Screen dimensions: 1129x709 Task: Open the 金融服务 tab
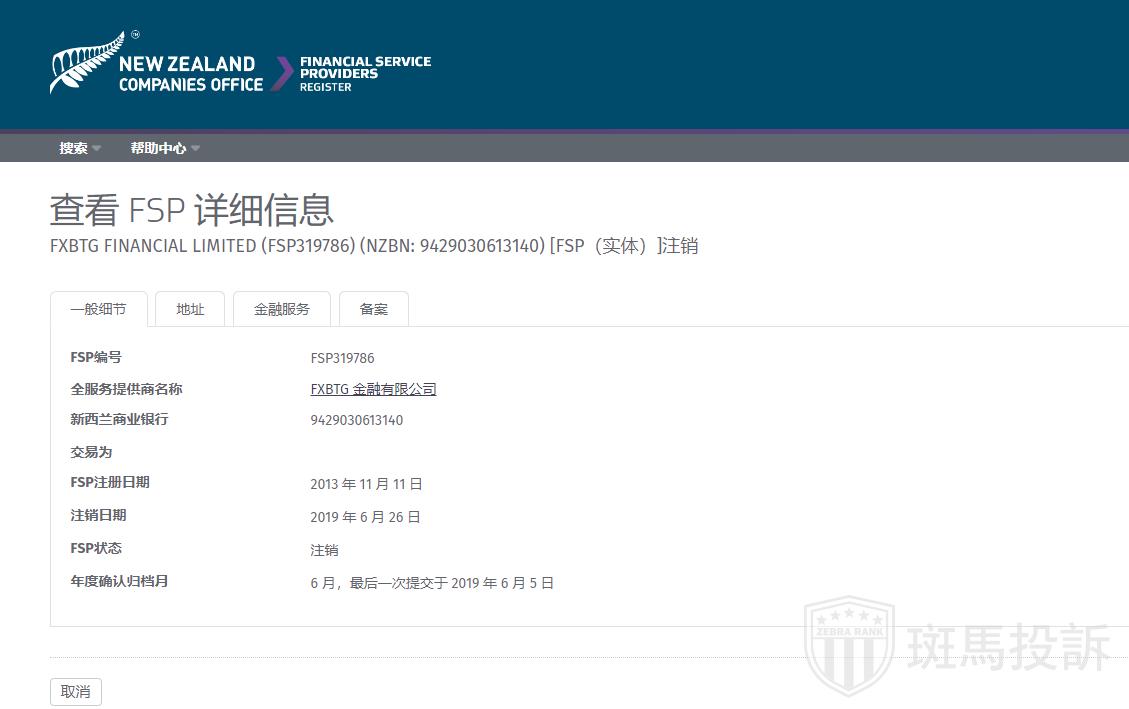pyautogui.click(x=282, y=310)
